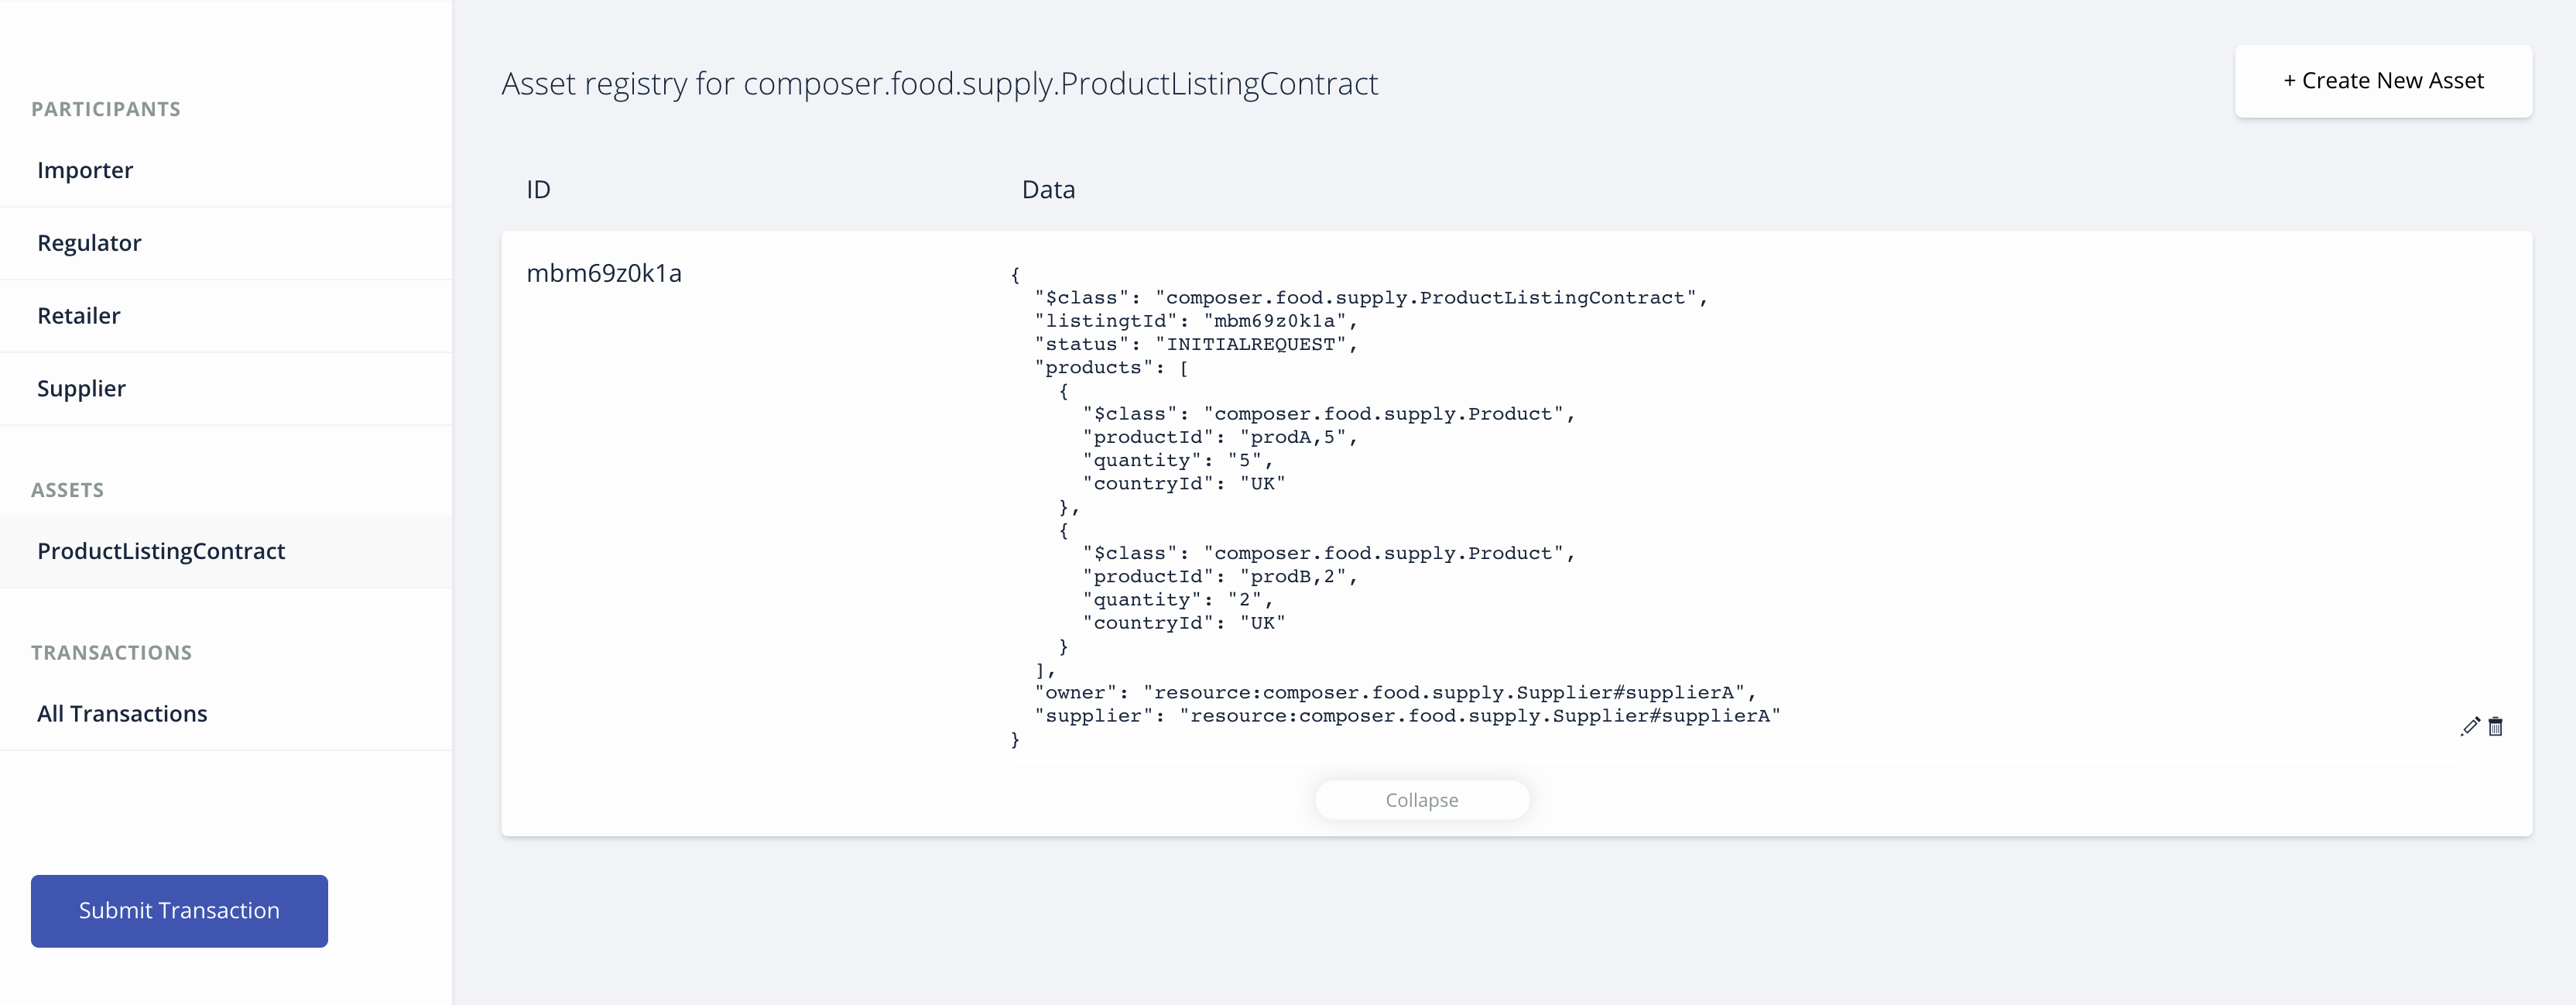The width and height of the screenshot is (2576, 1005).
Task: Click the INITIALREQUEST status line in JSON
Action: [1196, 344]
